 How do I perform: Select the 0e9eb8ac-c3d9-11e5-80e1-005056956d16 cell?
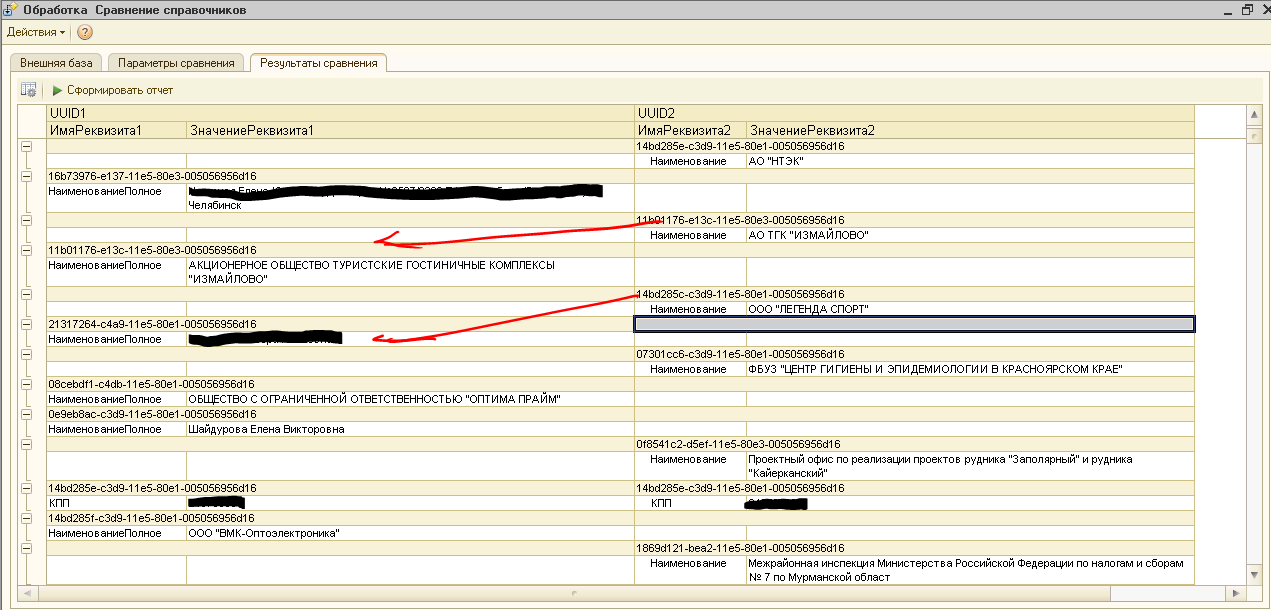pos(340,414)
